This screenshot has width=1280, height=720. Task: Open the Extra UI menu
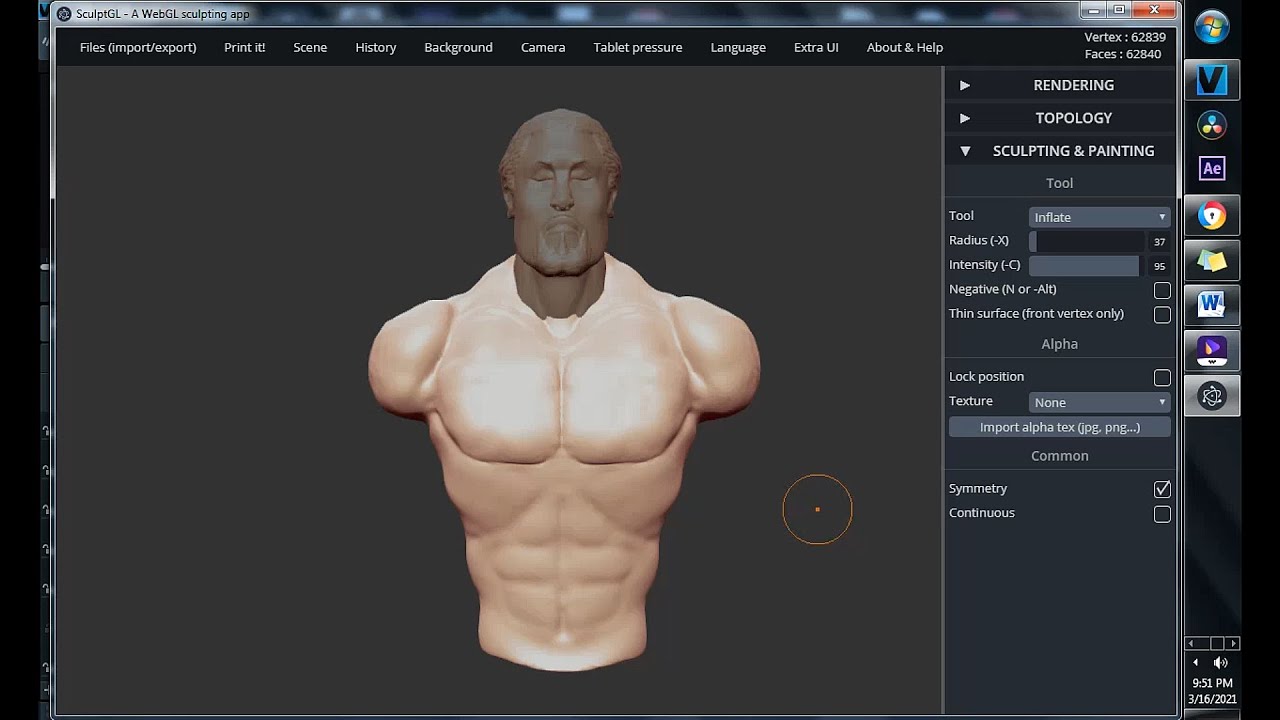coord(816,47)
